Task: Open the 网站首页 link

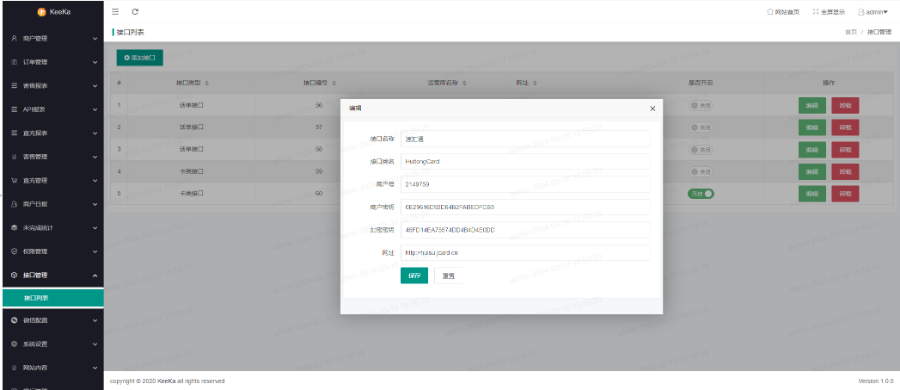Action: click(783, 11)
